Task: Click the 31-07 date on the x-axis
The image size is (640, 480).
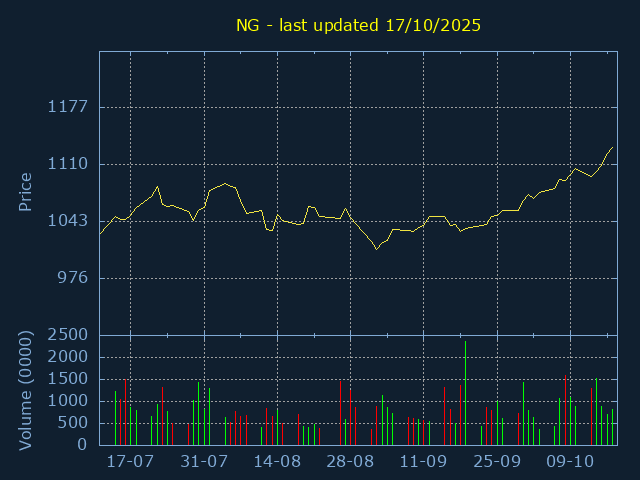Action: tap(204, 463)
